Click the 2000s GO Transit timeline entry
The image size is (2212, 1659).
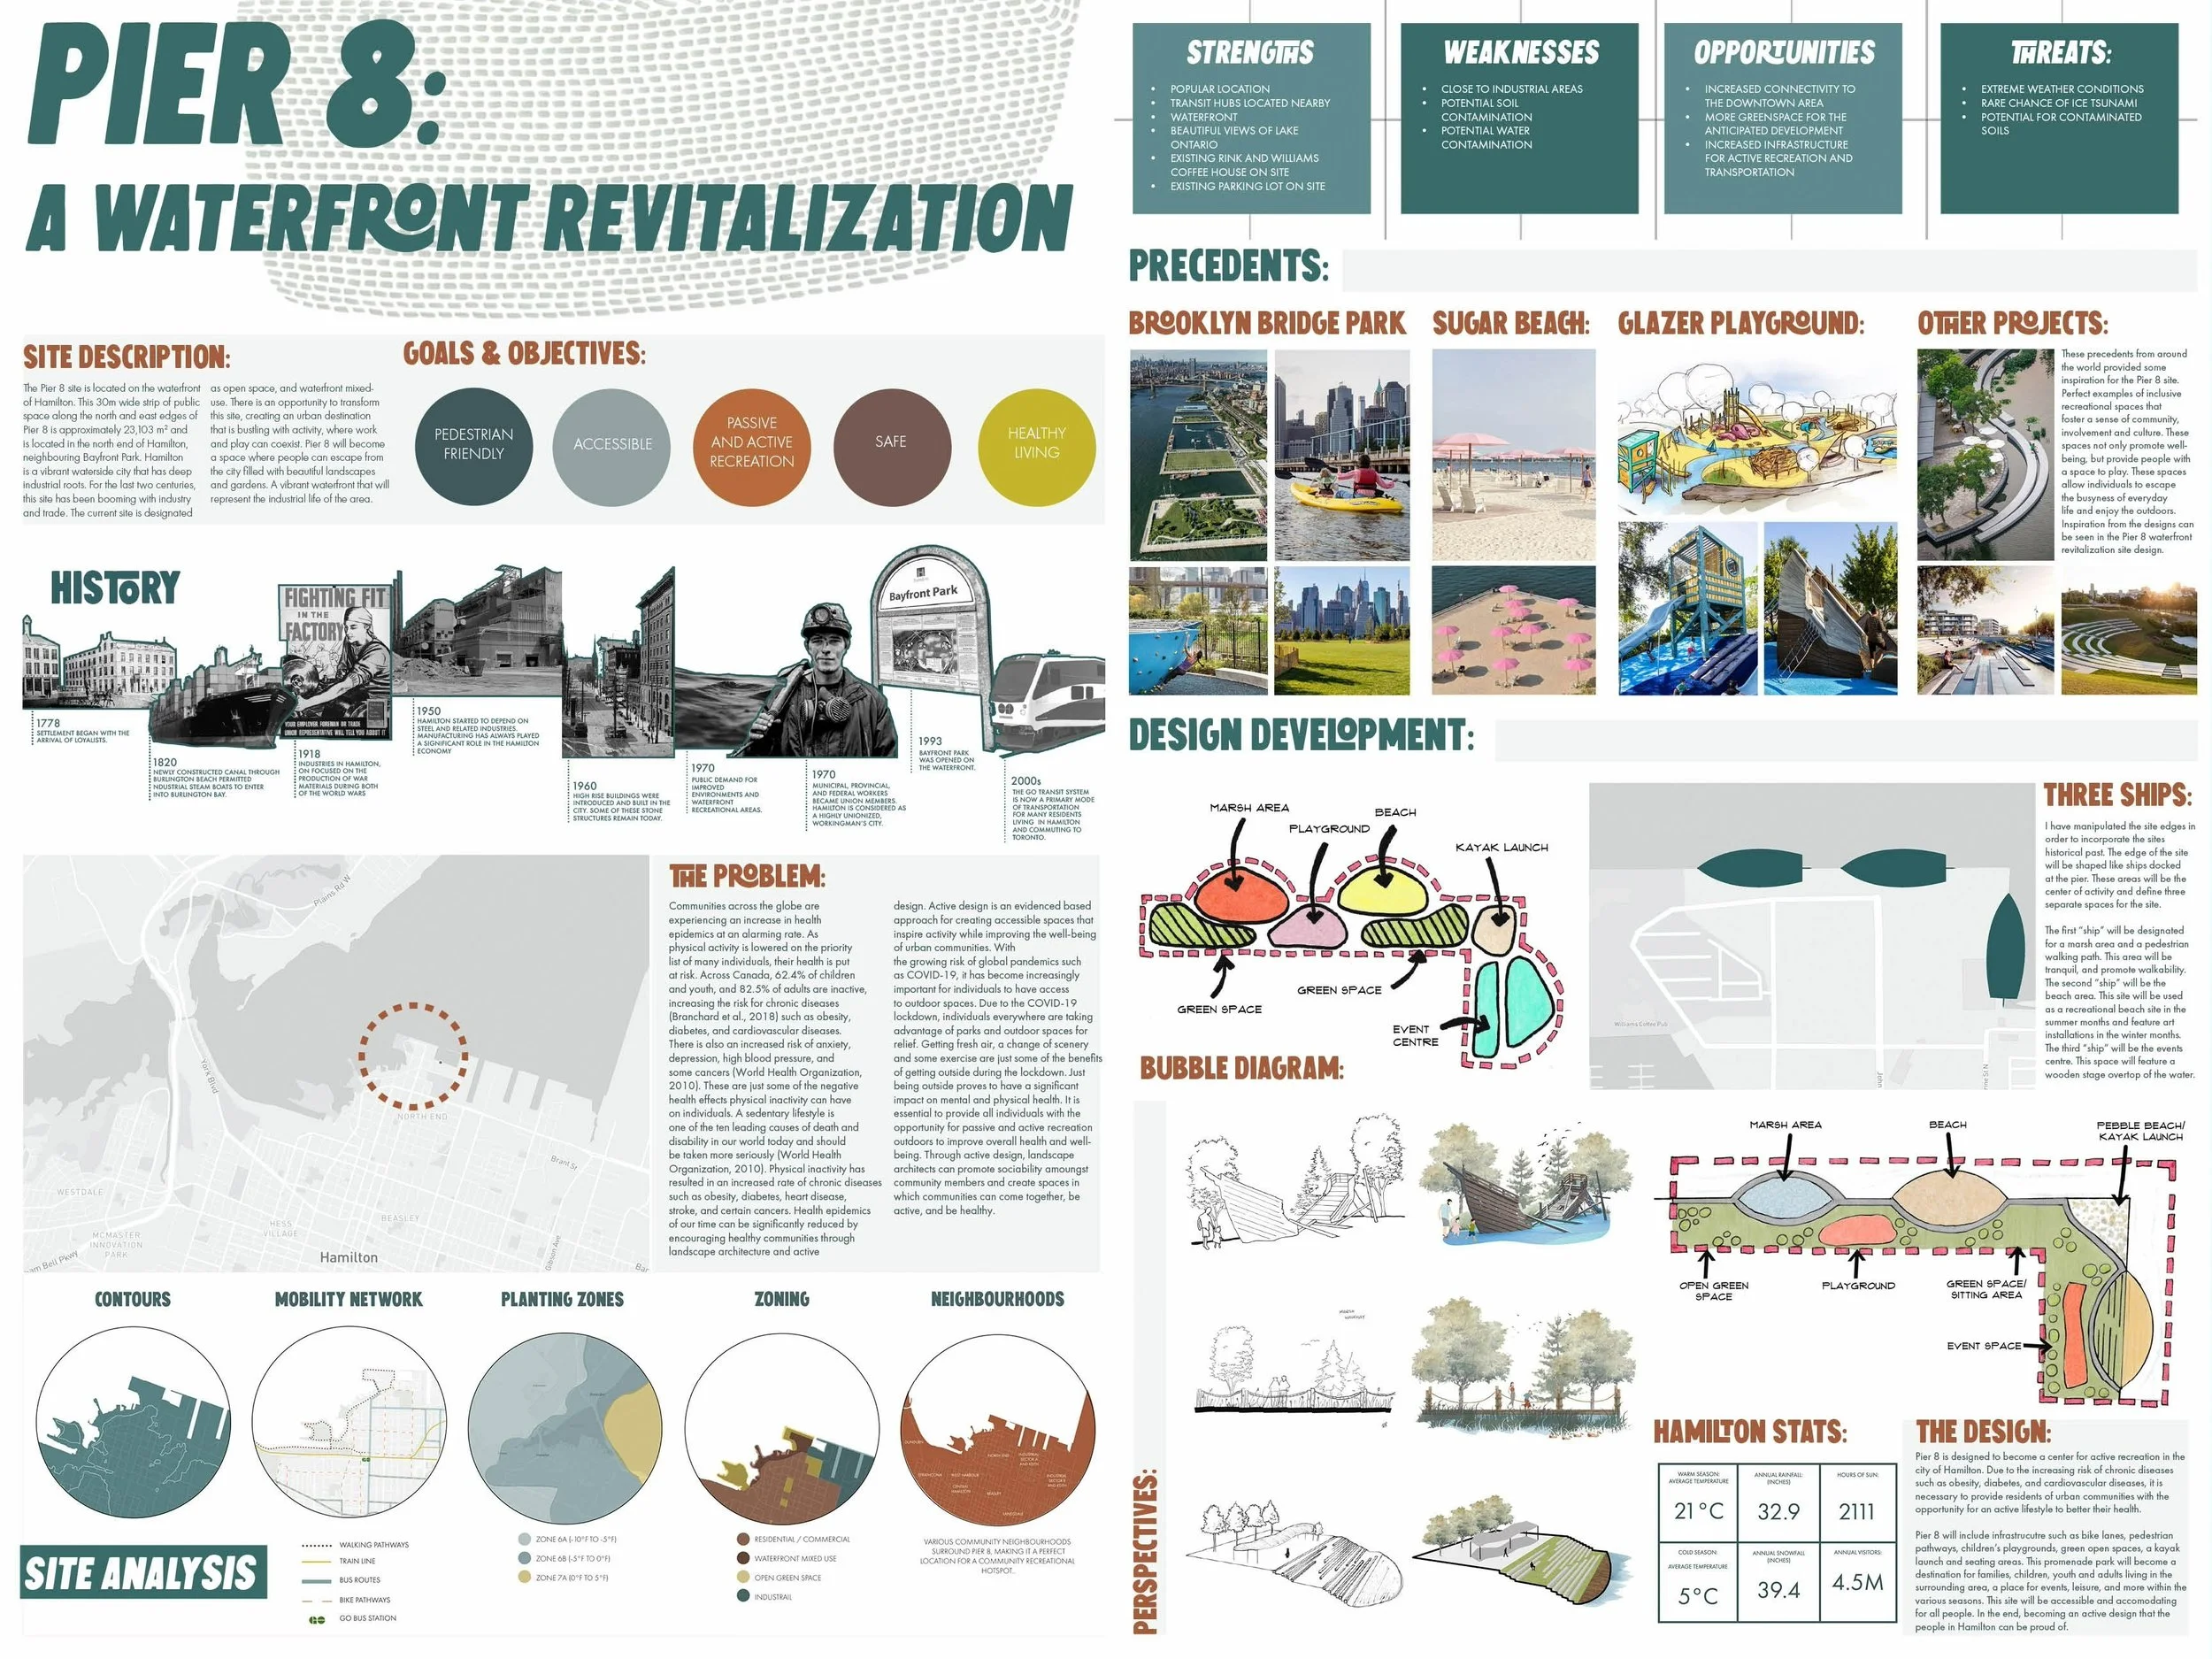click(1052, 808)
